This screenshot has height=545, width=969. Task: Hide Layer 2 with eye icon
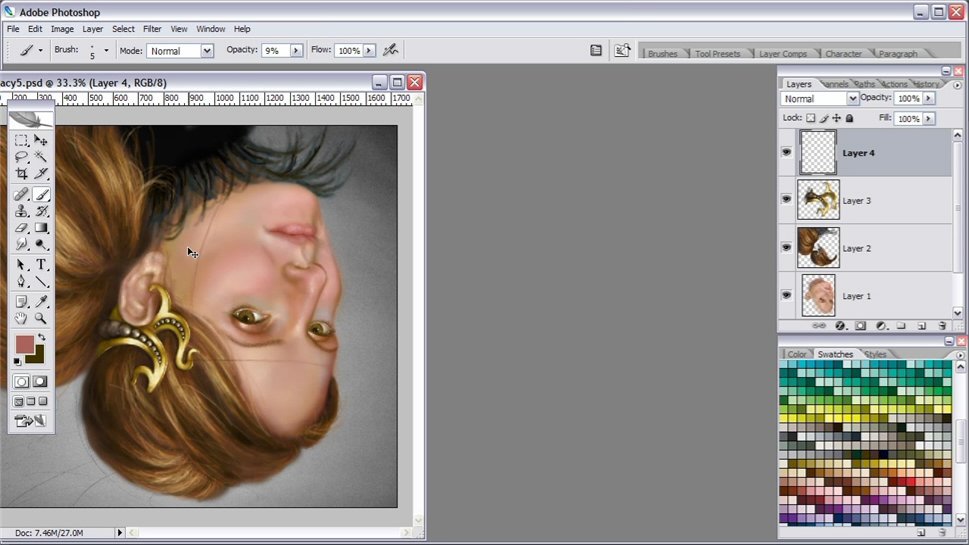[x=786, y=247]
